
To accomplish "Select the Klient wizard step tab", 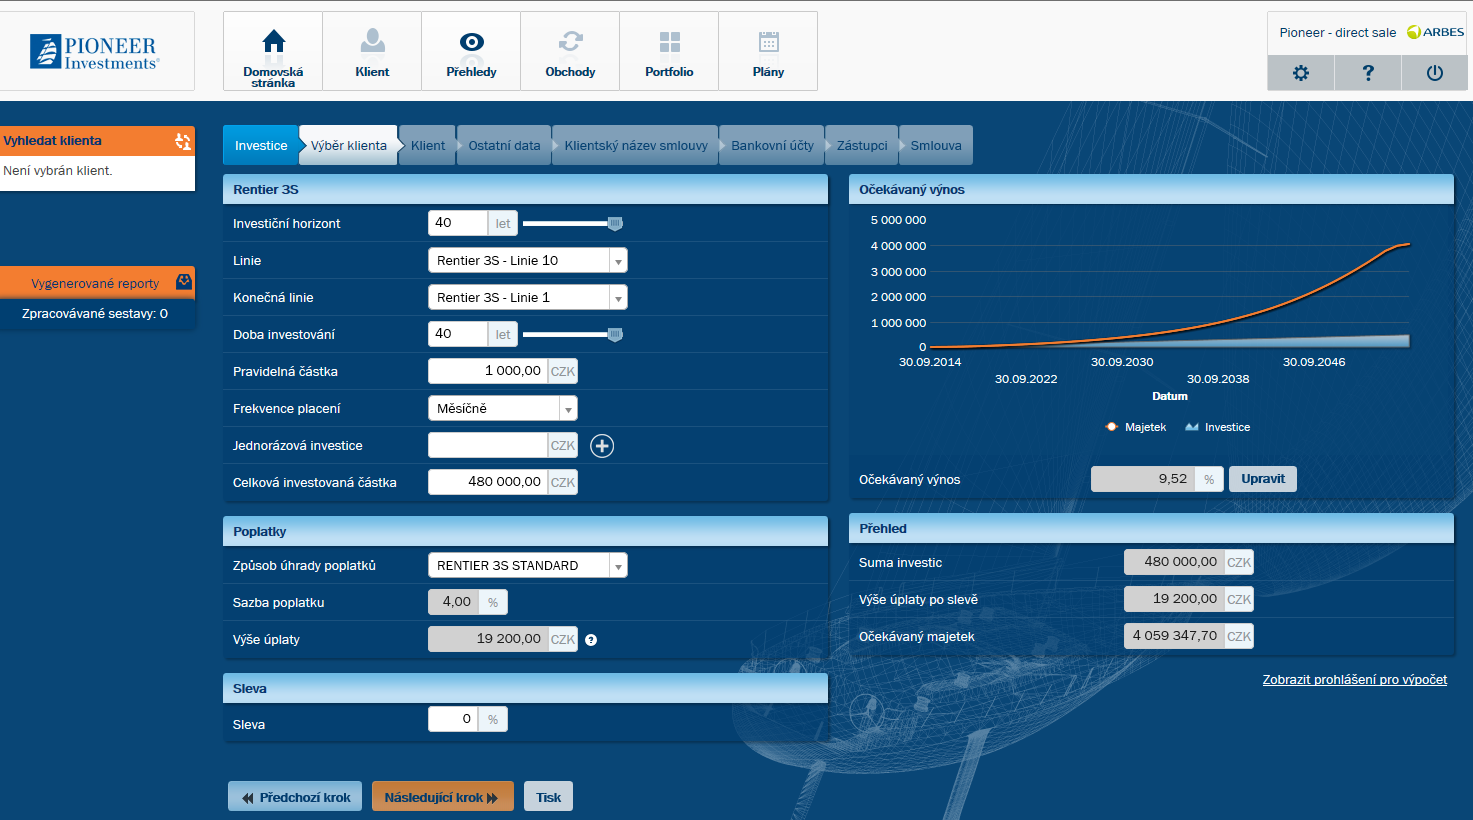I will [x=428, y=145].
